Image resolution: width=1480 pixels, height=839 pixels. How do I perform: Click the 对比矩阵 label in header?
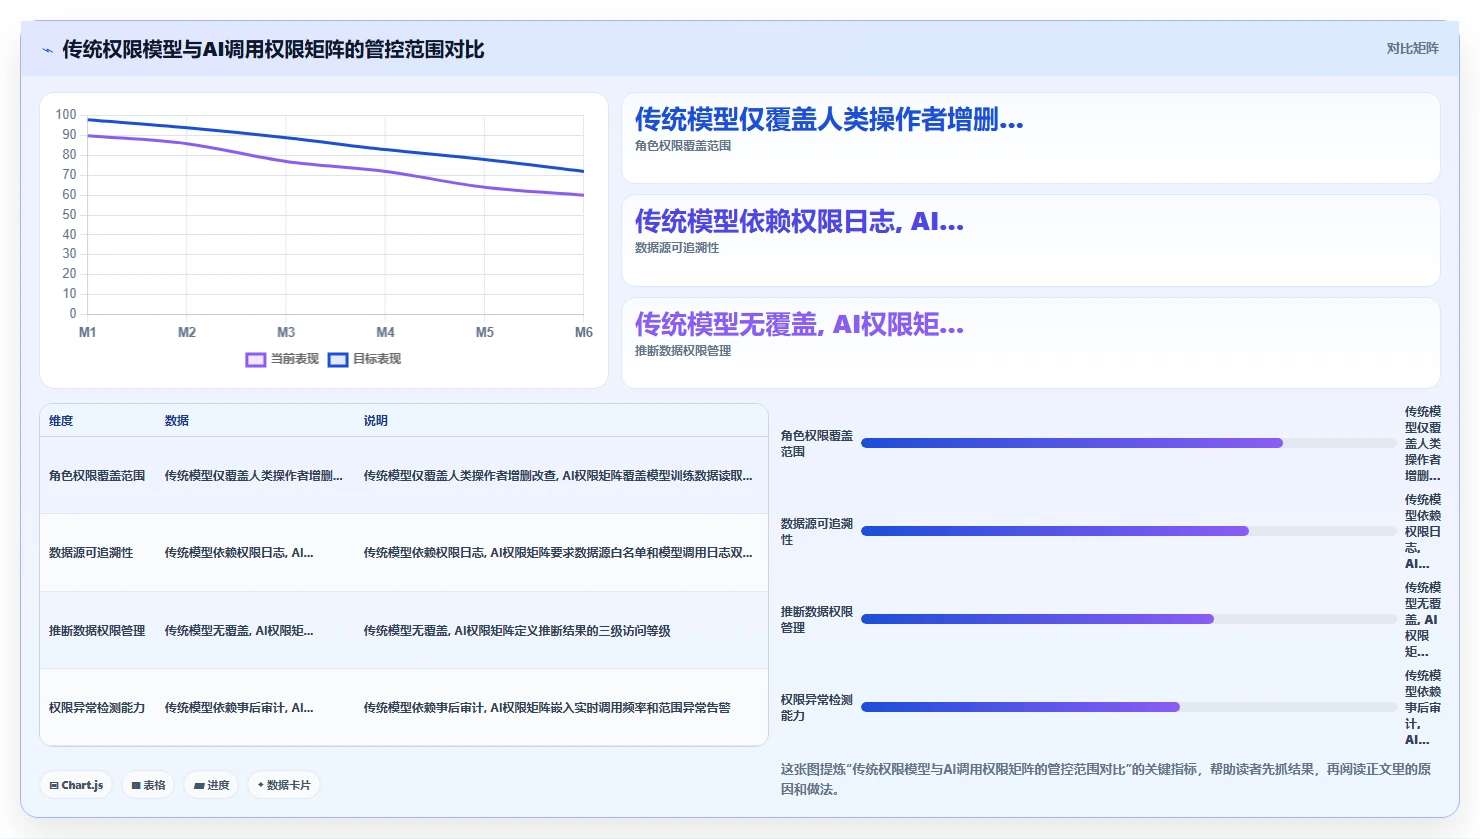pos(1412,48)
